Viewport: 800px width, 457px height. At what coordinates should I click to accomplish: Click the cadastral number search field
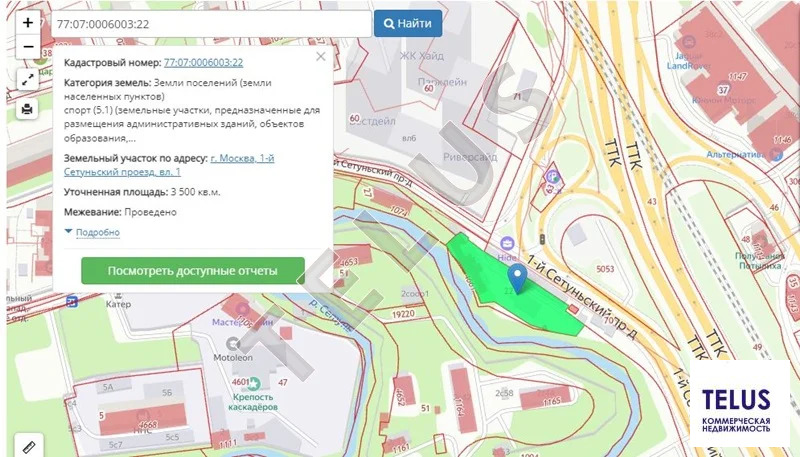tap(210, 23)
